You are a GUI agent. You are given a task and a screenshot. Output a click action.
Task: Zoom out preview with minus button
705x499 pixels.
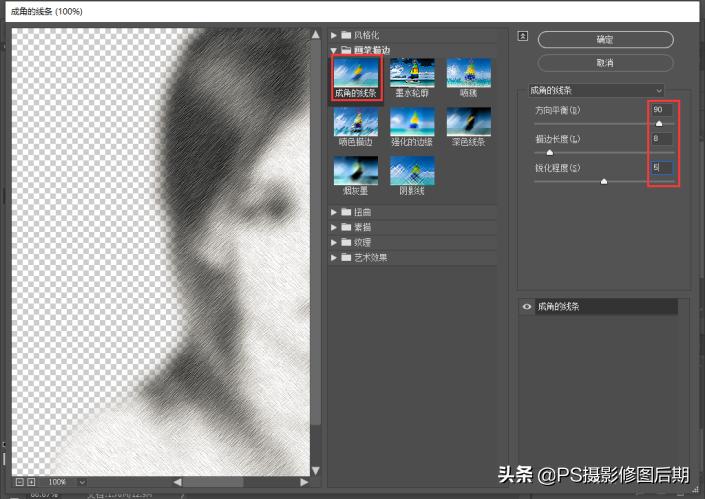pyautogui.click(x=19, y=482)
